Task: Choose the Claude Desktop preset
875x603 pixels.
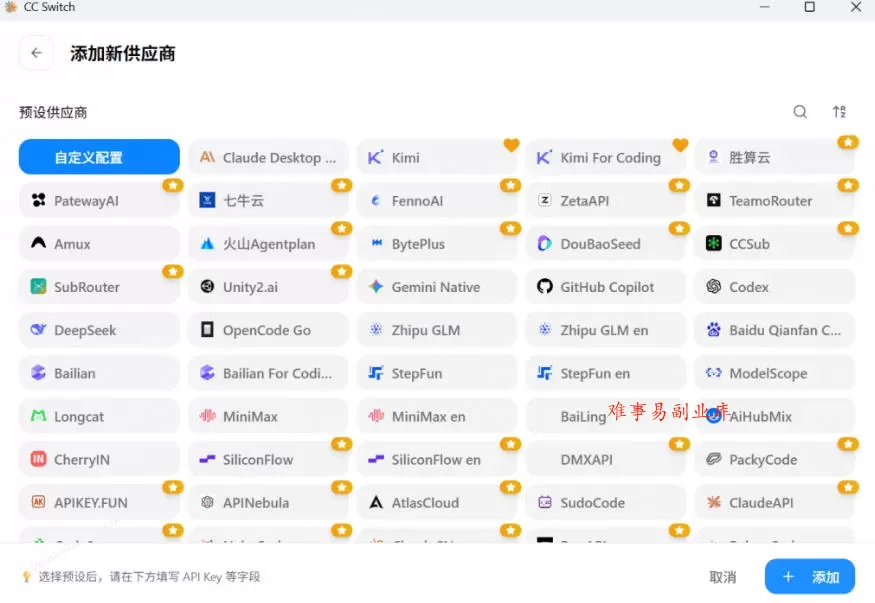Action: pos(268,157)
